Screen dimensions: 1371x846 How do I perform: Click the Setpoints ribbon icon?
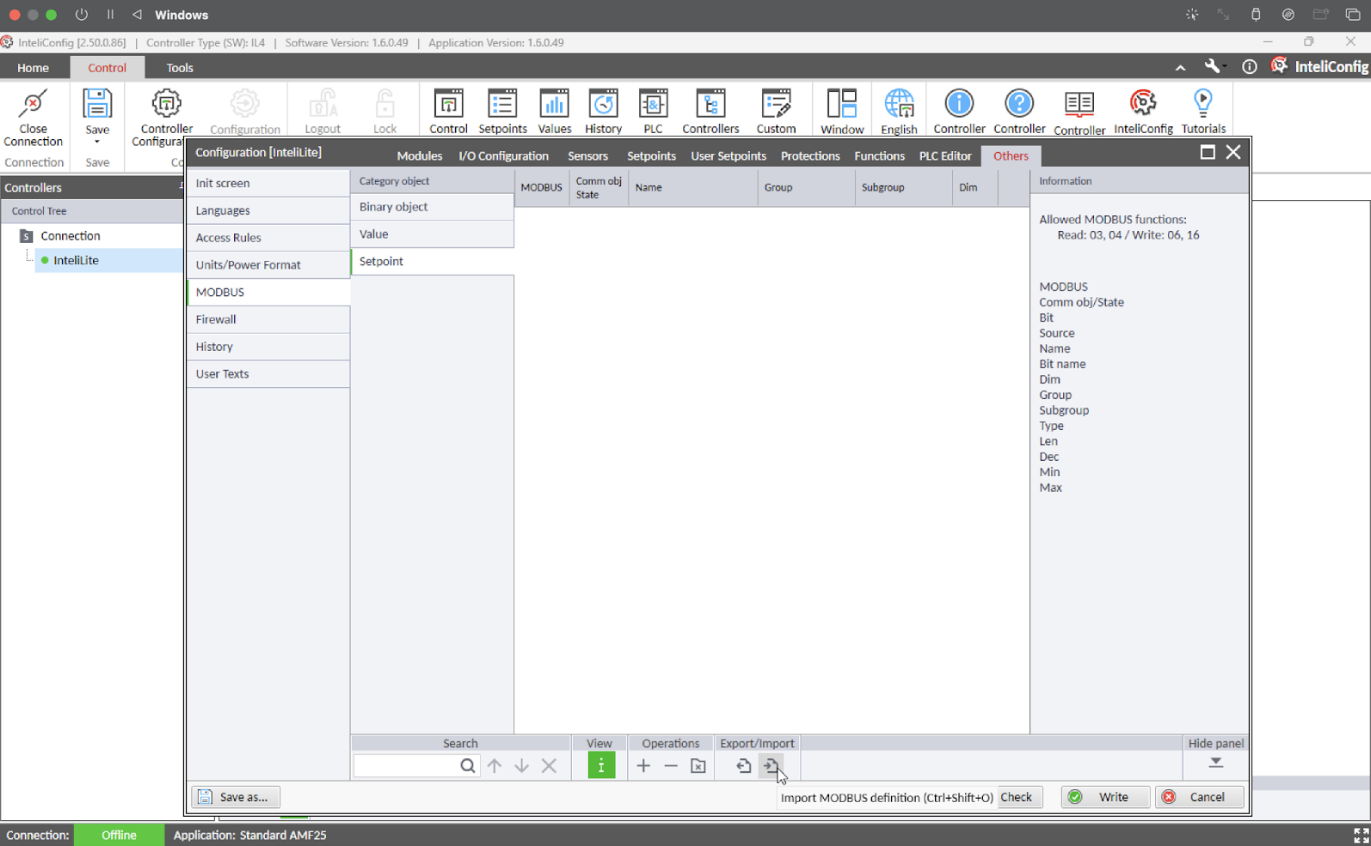coord(502,104)
